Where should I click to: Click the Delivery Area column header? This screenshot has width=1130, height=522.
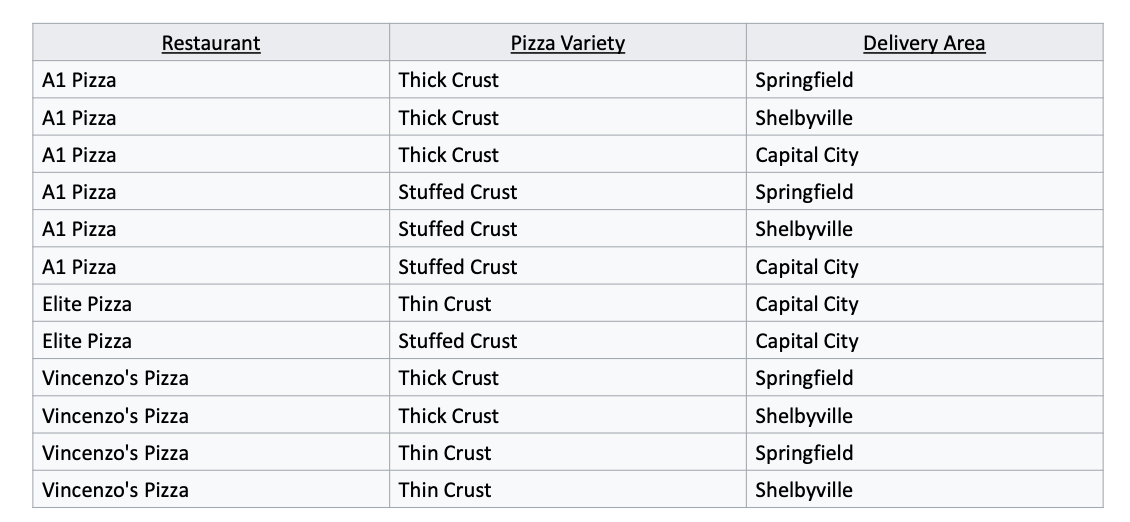(925, 43)
